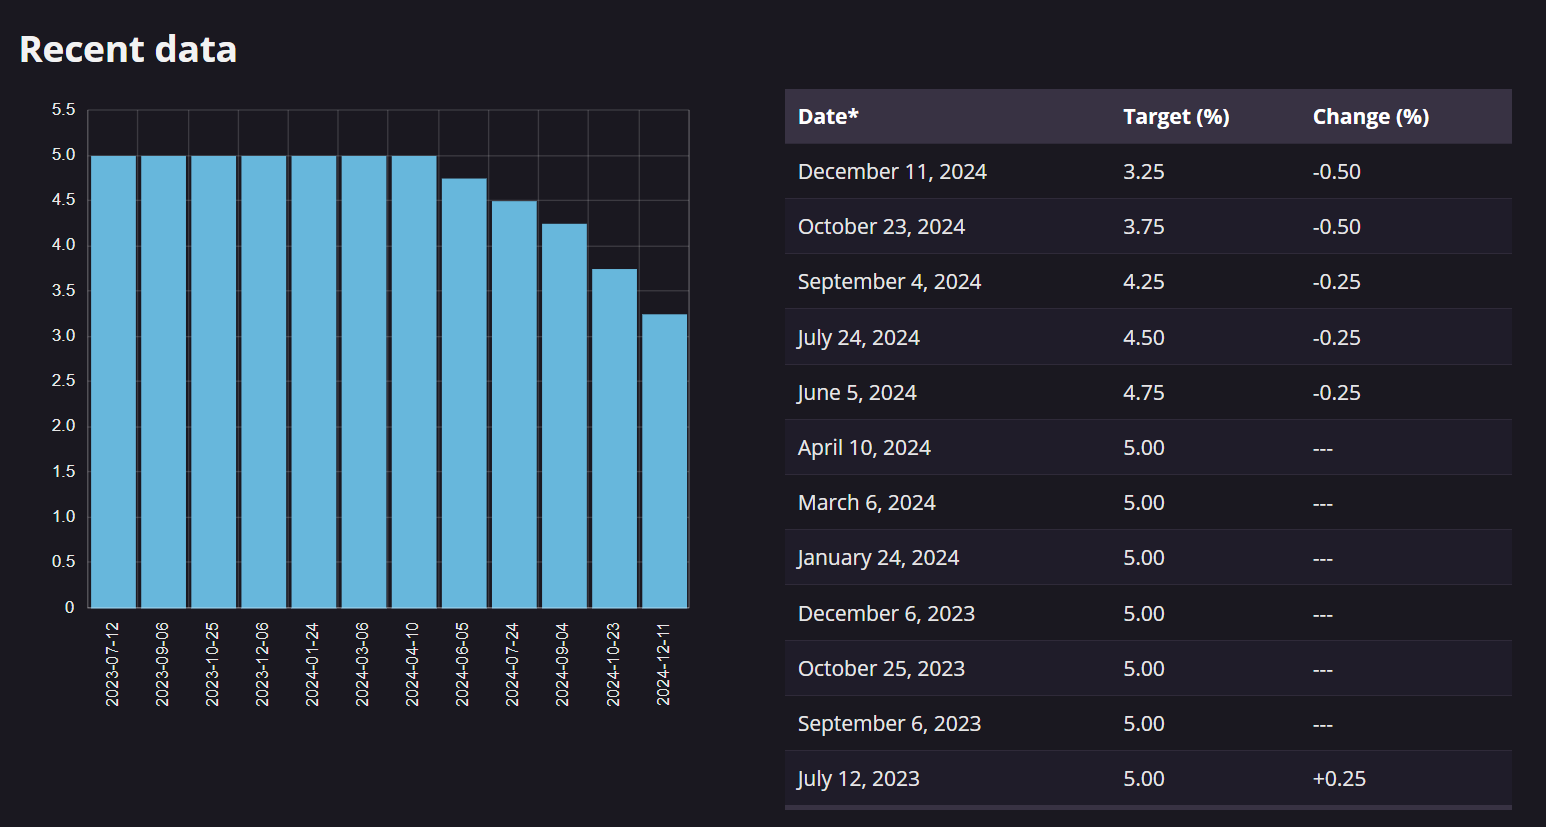Click the 5.00 target for July 12, 2023

pyautogui.click(x=1144, y=779)
